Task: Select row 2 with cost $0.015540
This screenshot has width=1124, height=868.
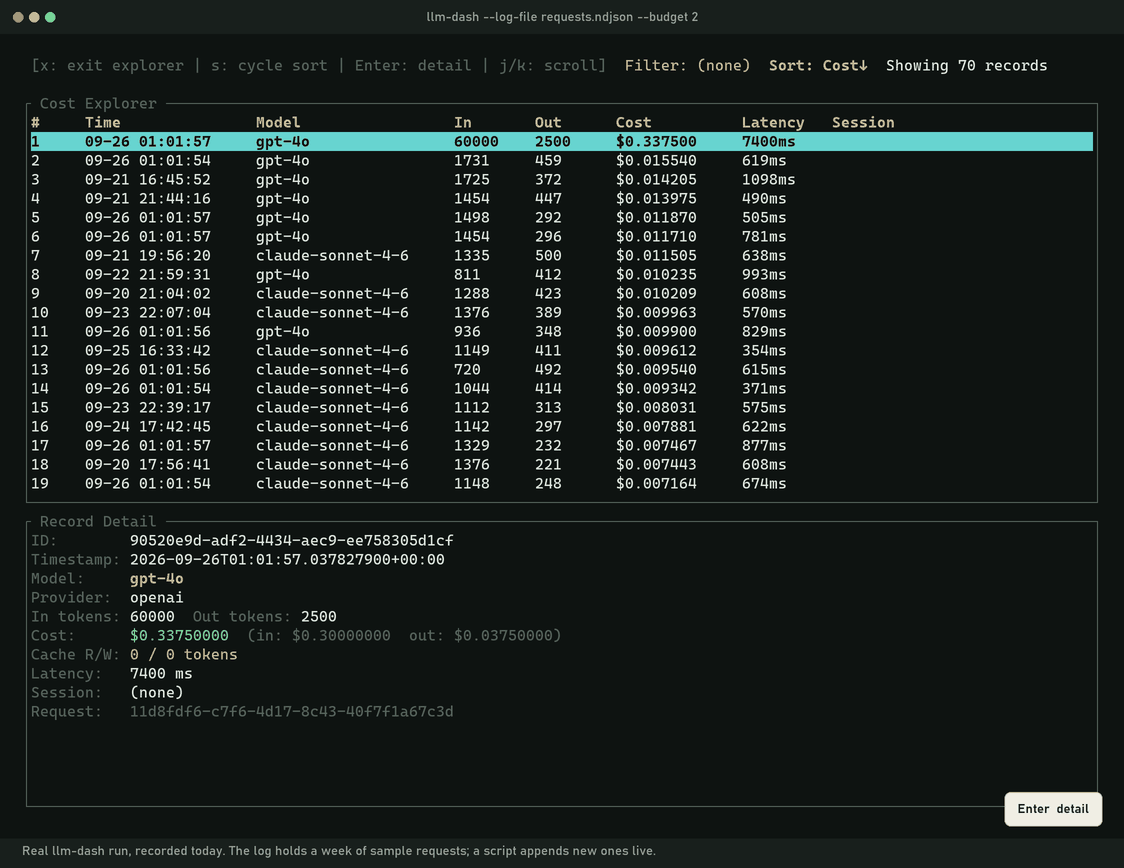Action: (561, 161)
